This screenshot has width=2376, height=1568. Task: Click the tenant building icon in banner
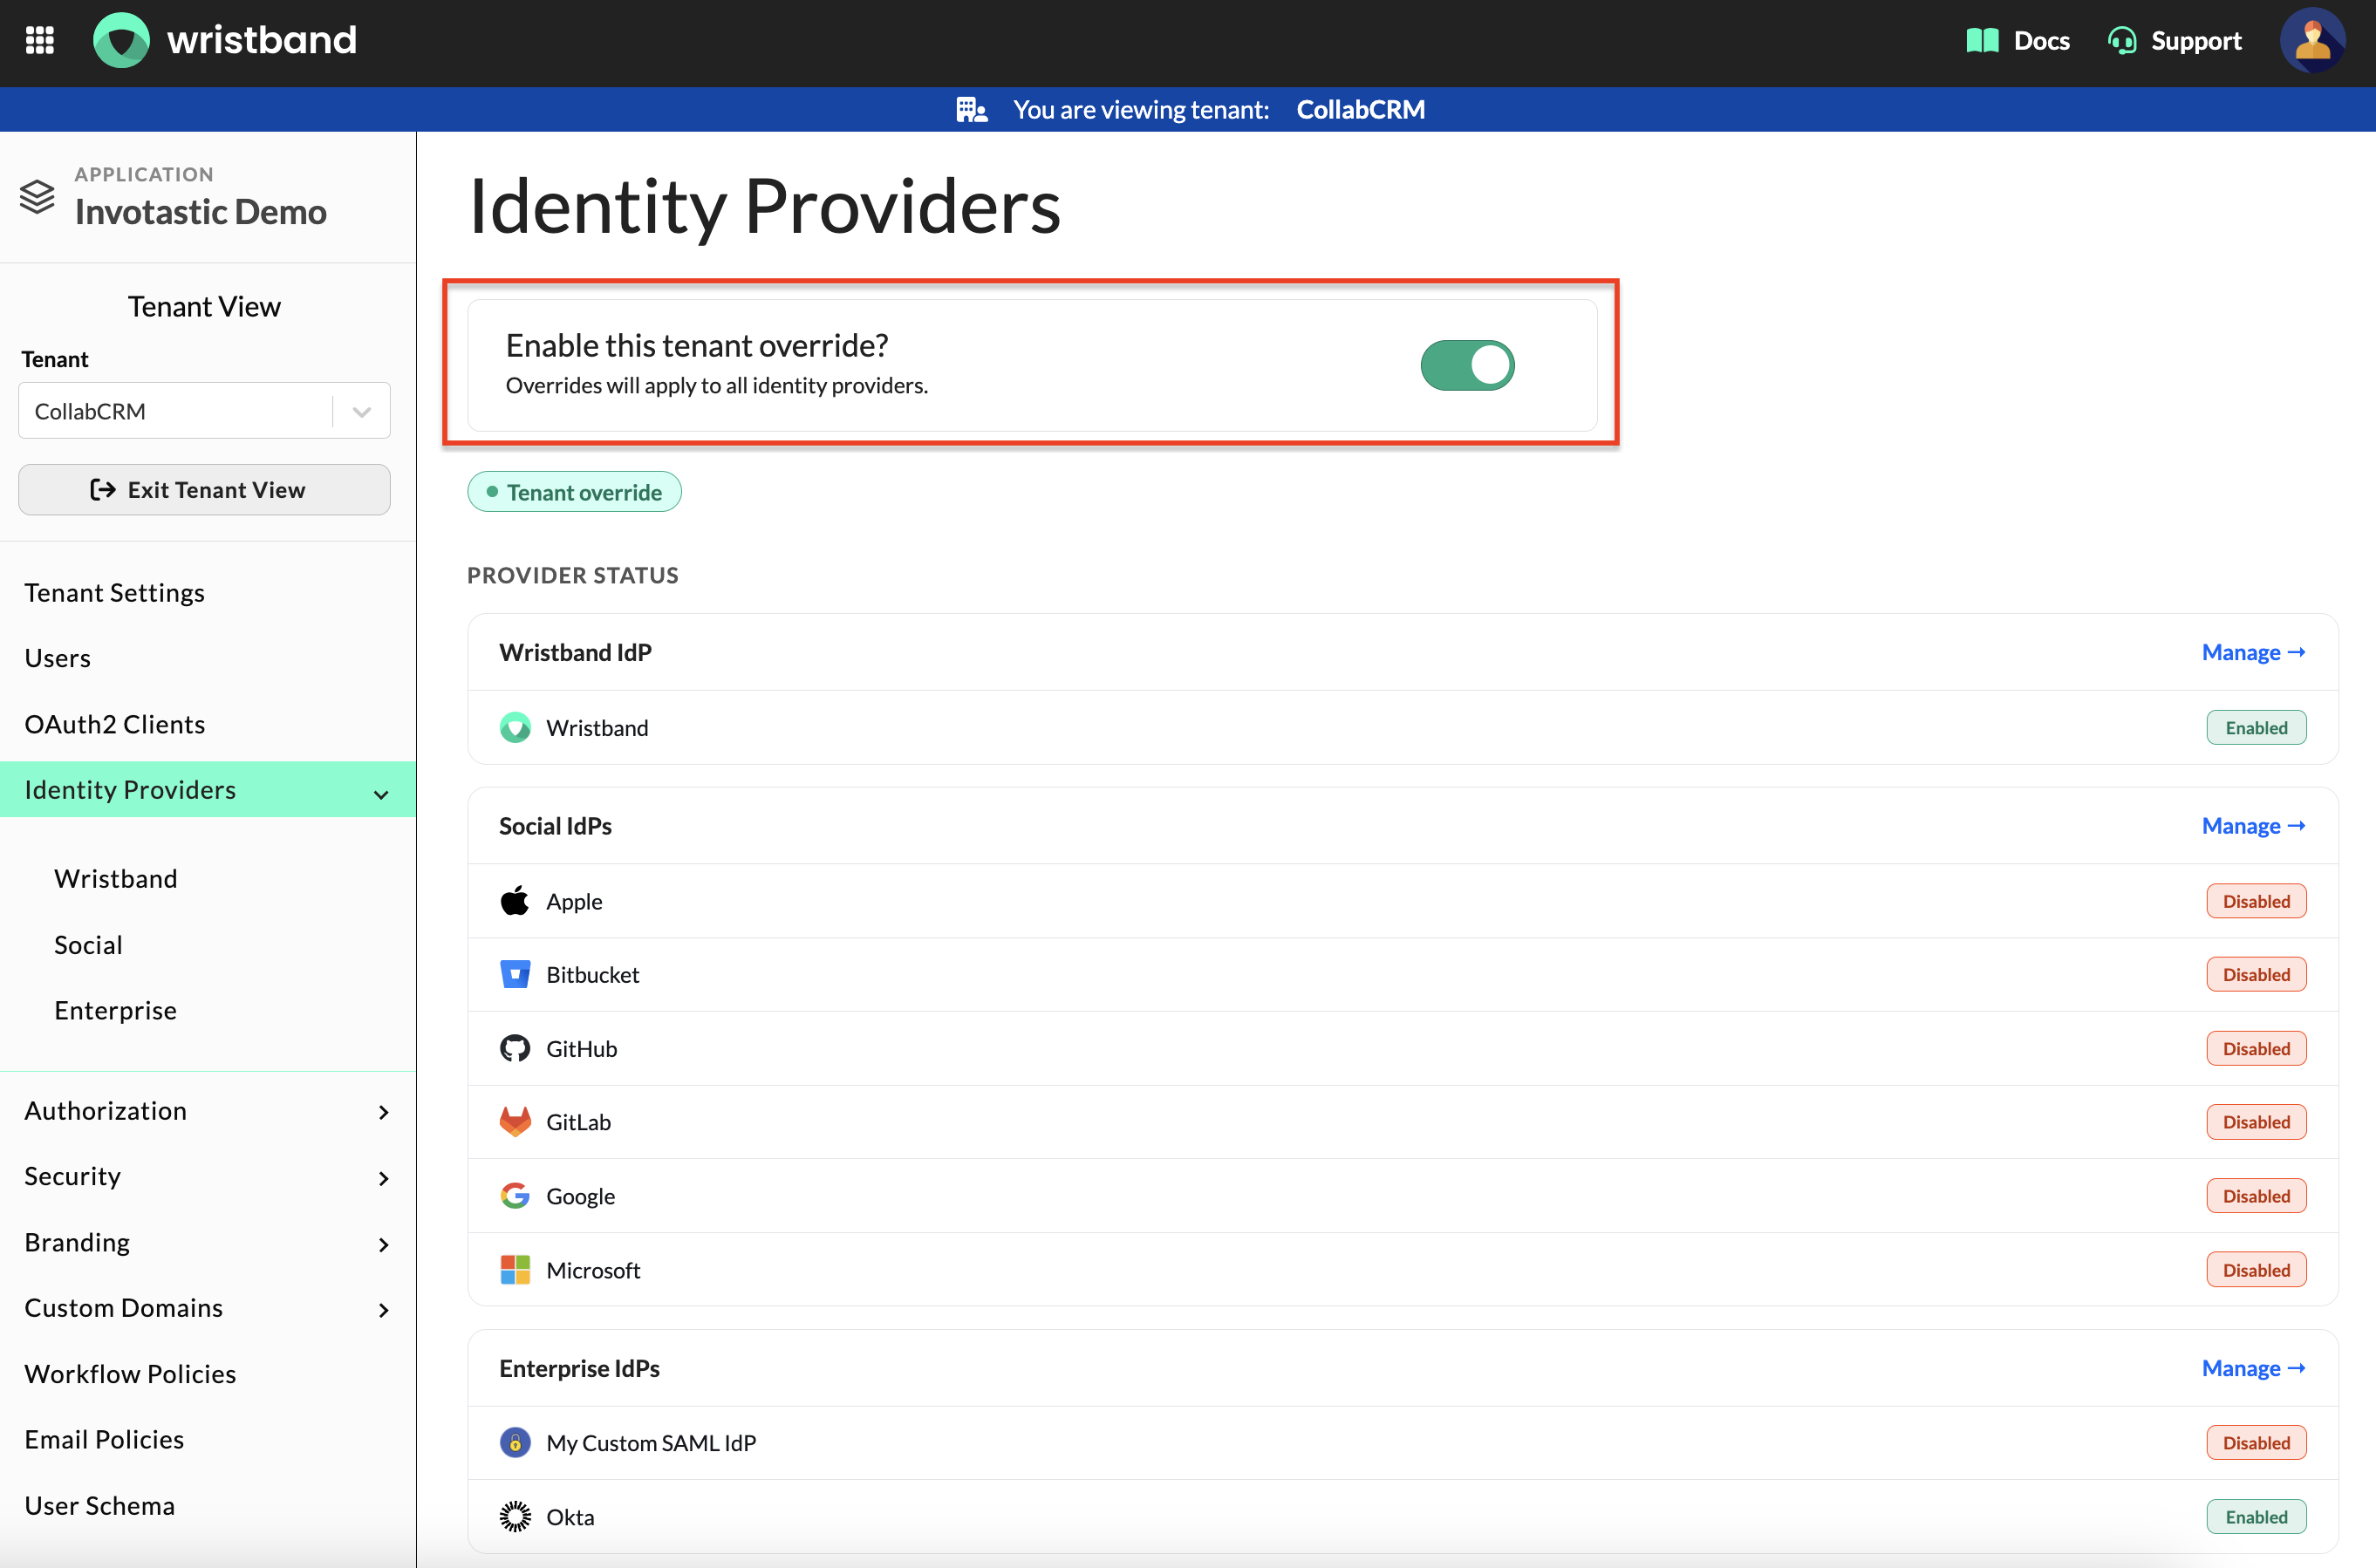971,109
